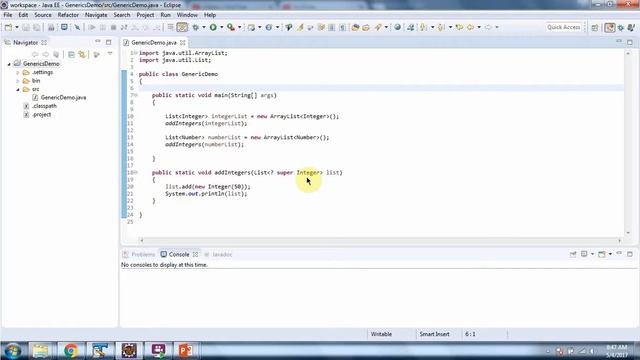Select the .project file
Image resolution: width=640 pixels, height=360 pixels.
pyautogui.click(x=42, y=115)
